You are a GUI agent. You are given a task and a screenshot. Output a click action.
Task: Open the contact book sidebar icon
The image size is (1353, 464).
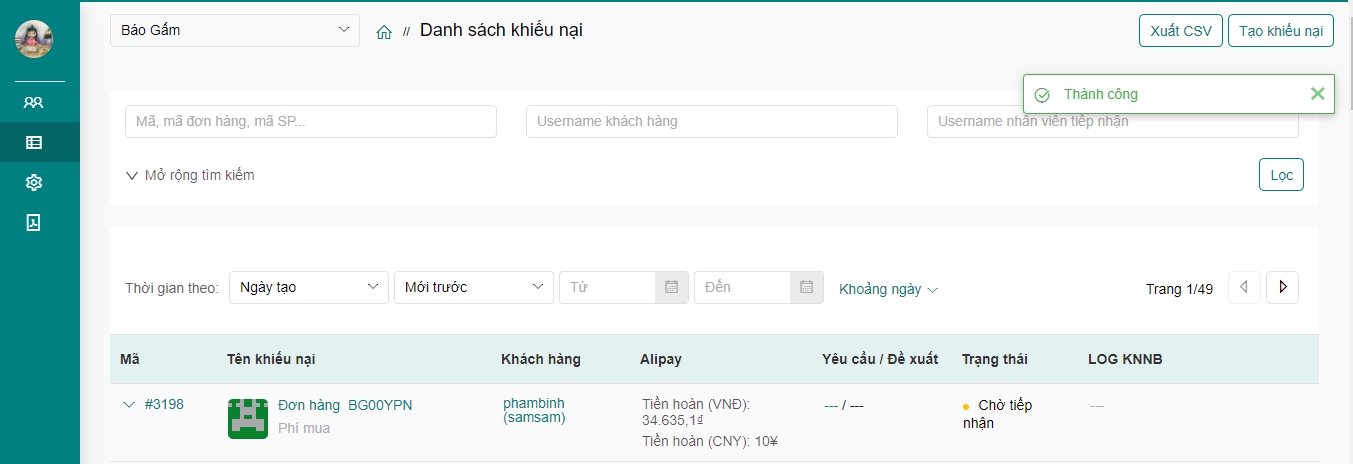pos(34,222)
